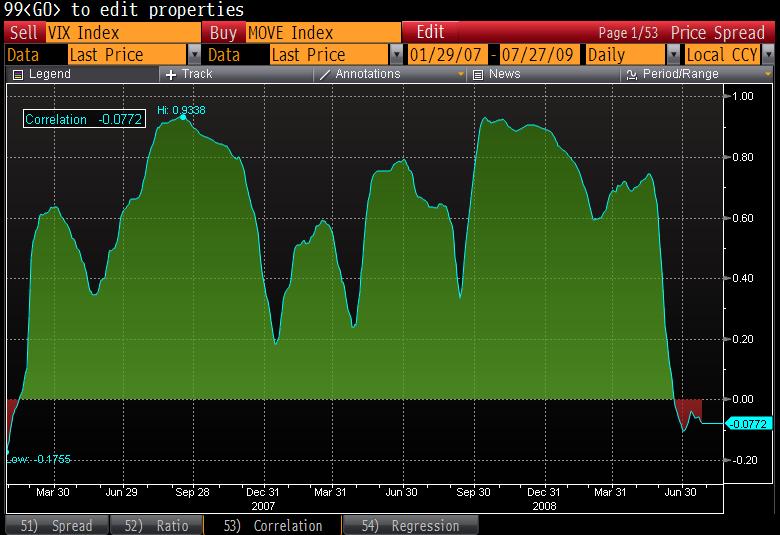
Task: Open the Regression tab
Action: coord(410,525)
